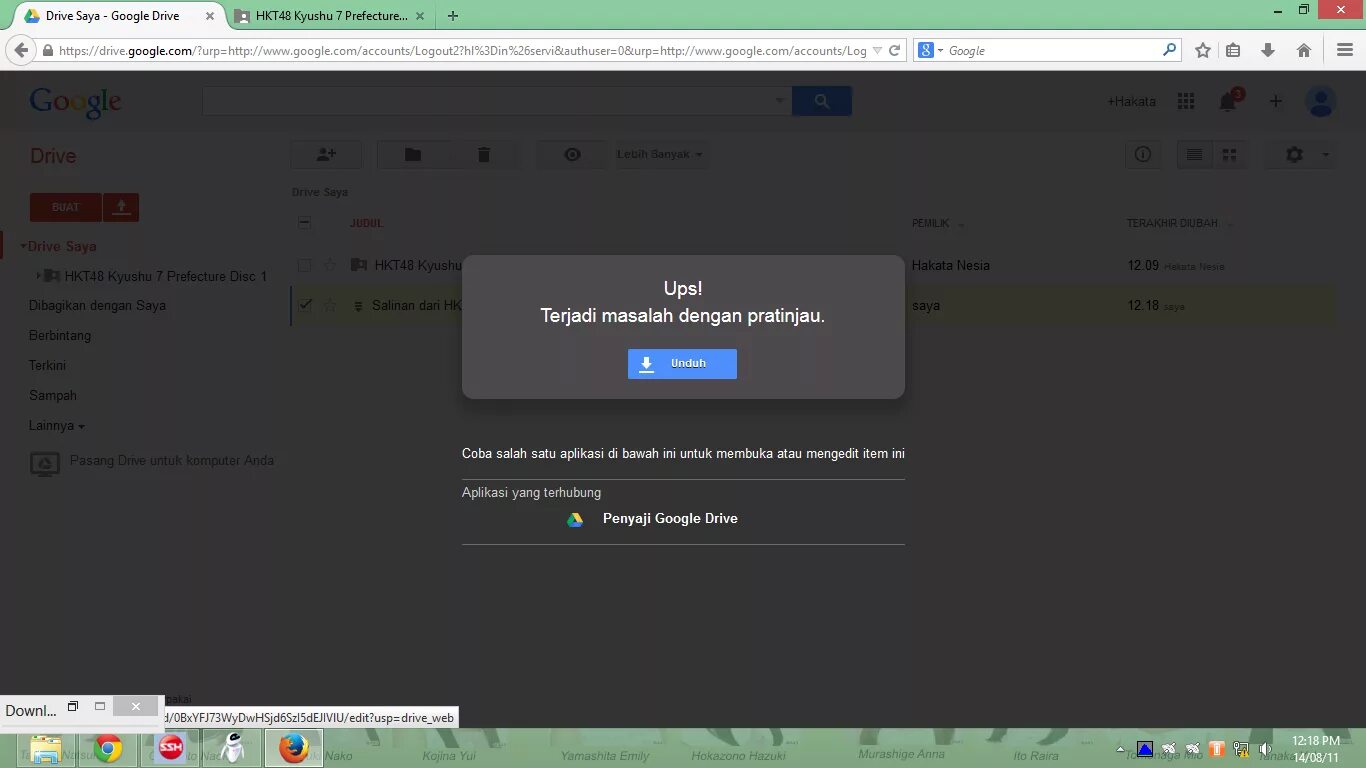Open a new browser tab
Viewport: 1366px width, 768px height.
[x=453, y=16]
